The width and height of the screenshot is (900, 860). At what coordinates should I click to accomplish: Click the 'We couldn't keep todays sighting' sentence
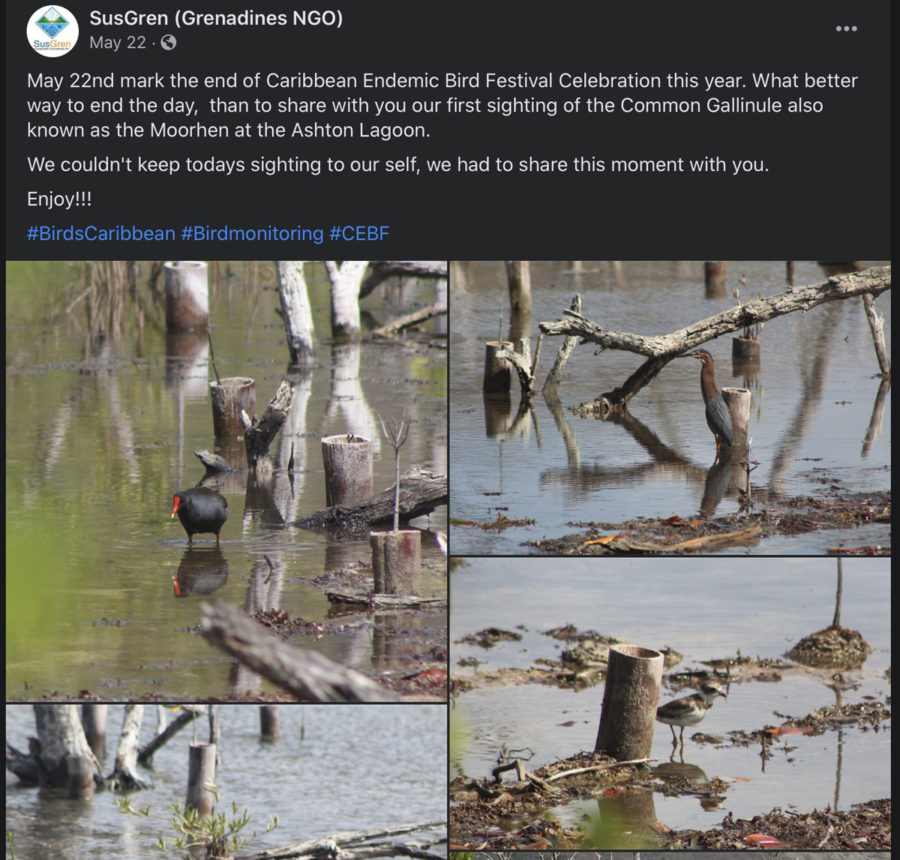point(398,165)
